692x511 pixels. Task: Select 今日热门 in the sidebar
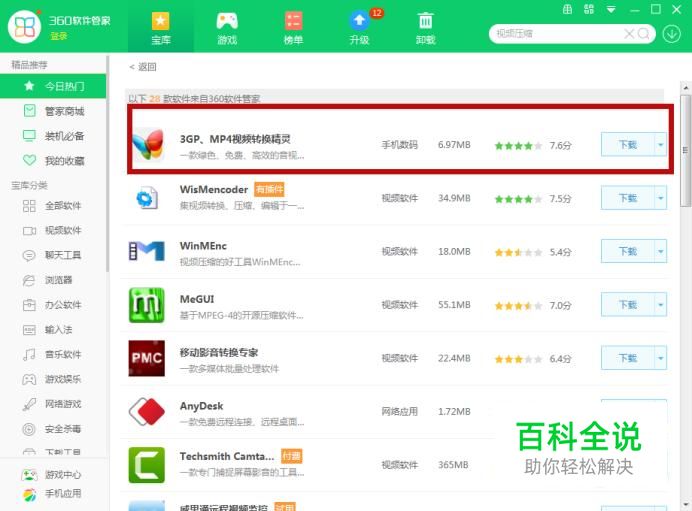tap(53, 86)
